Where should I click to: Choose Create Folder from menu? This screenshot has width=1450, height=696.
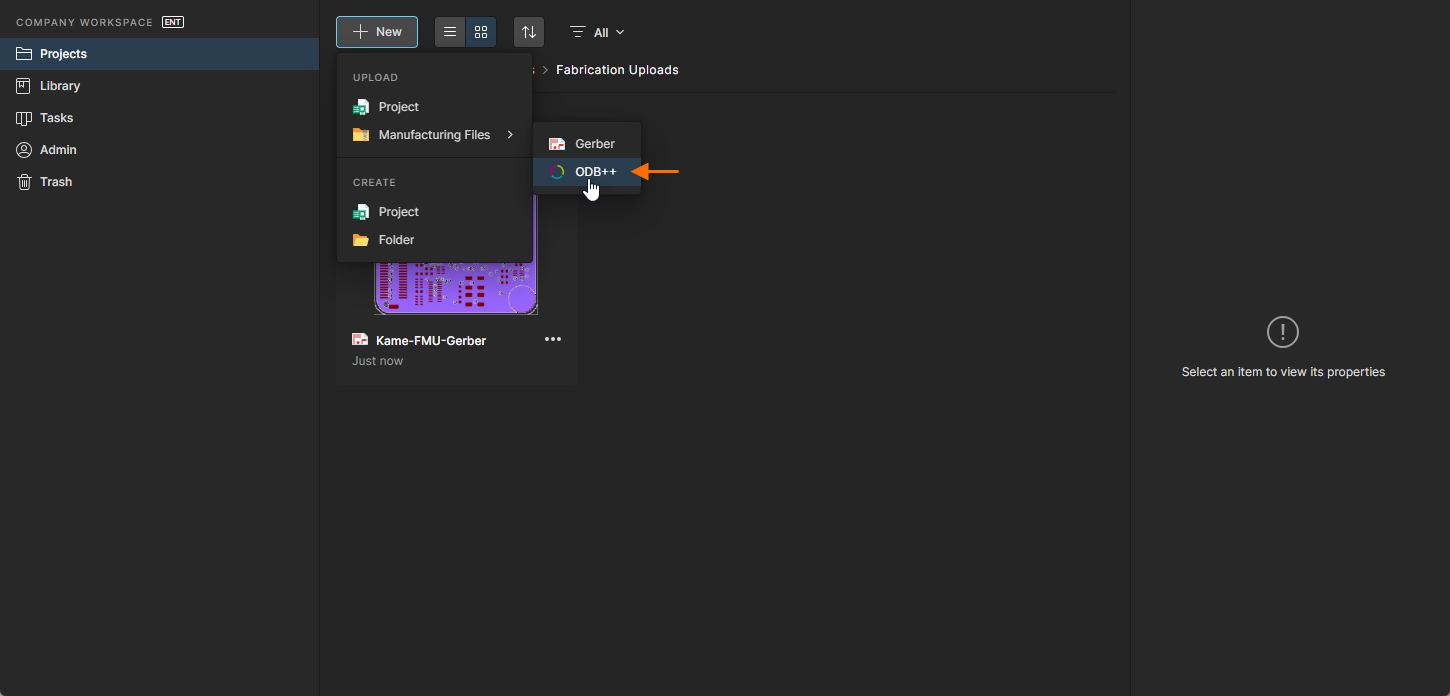point(434,240)
